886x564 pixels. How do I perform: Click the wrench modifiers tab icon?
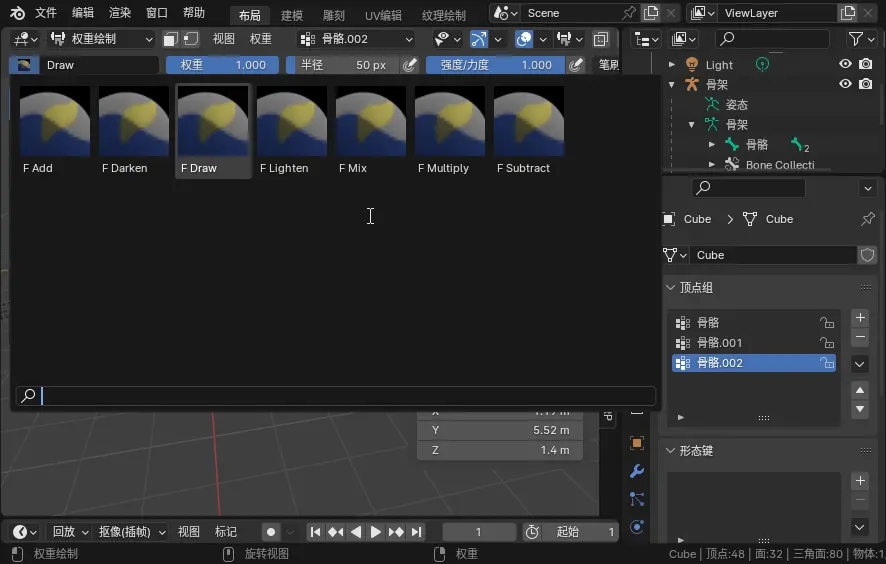click(637, 471)
